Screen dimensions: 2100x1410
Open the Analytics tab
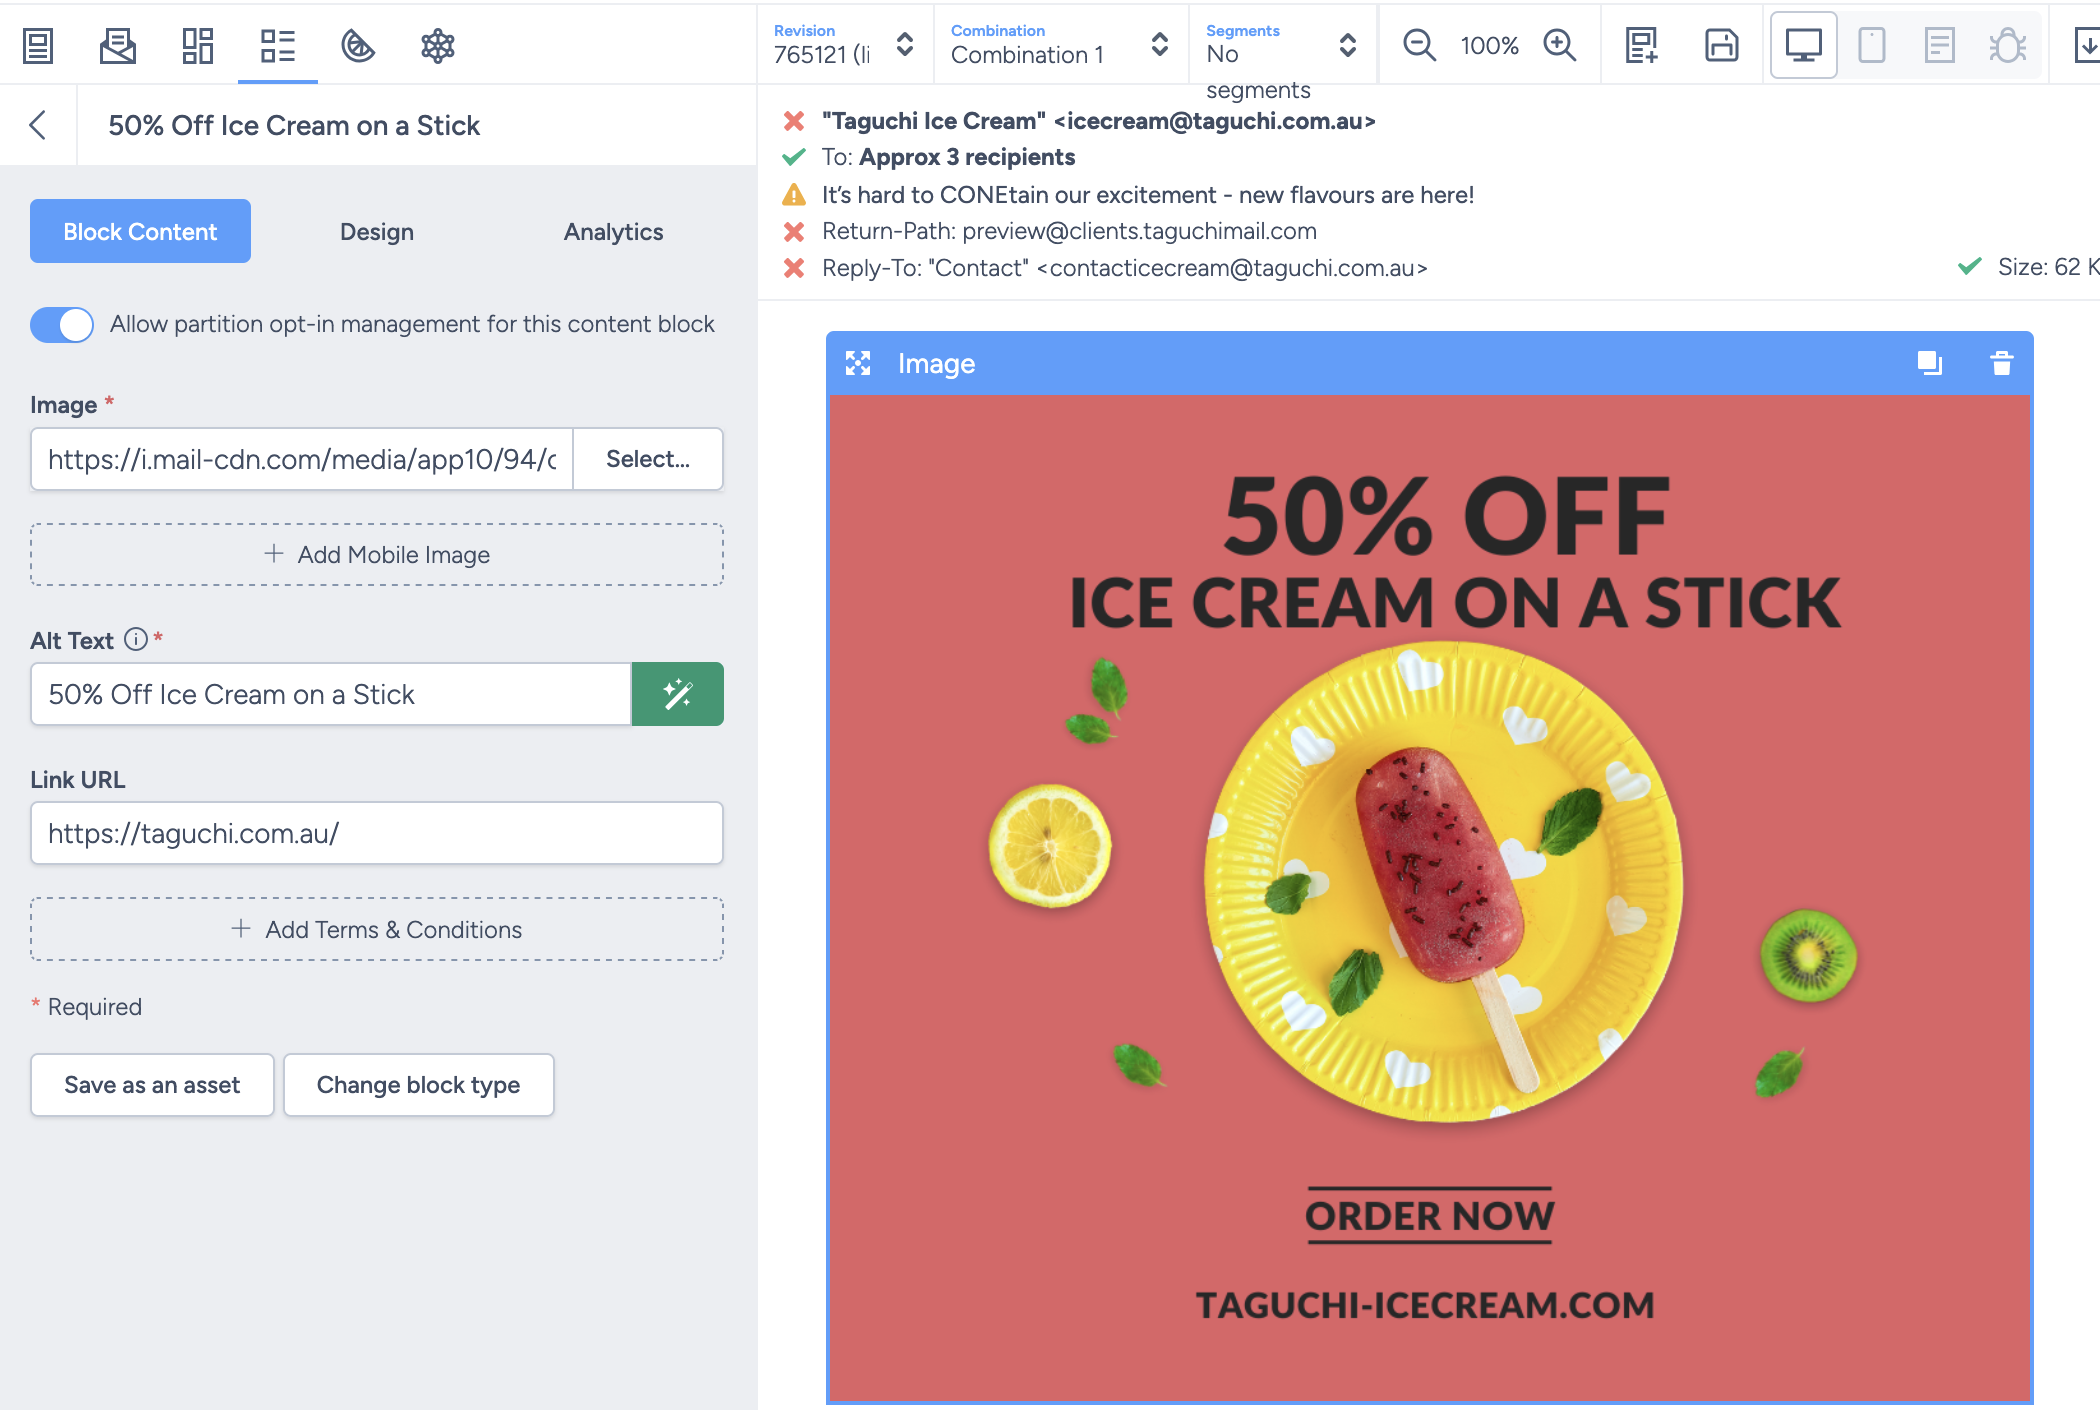click(613, 231)
